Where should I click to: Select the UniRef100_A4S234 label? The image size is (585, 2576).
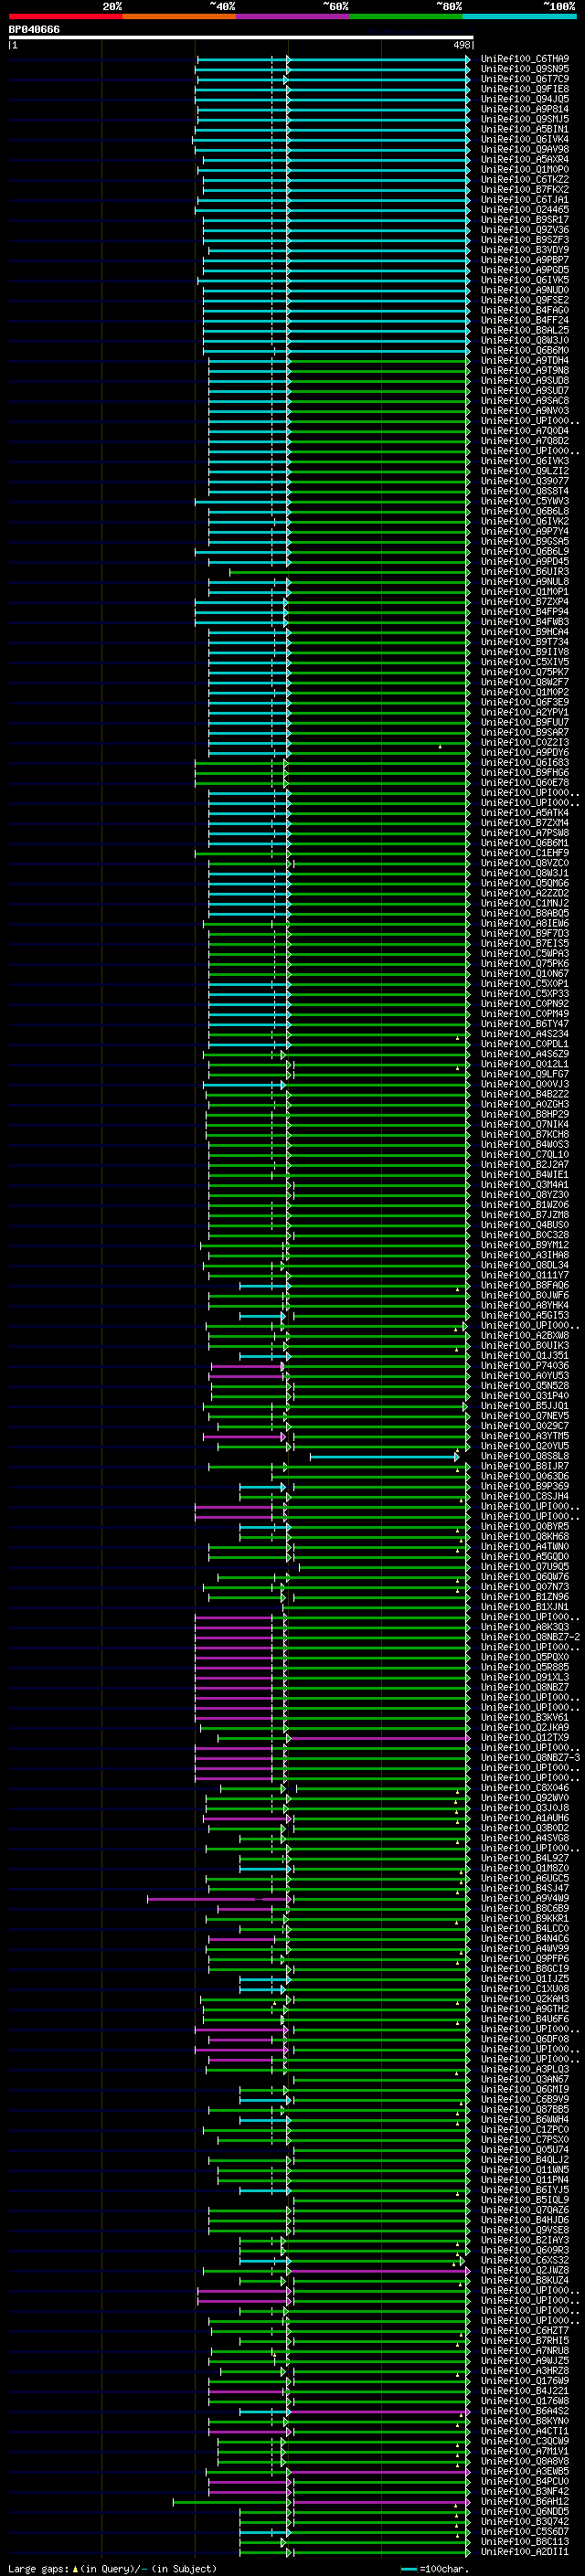(524, 1033)
